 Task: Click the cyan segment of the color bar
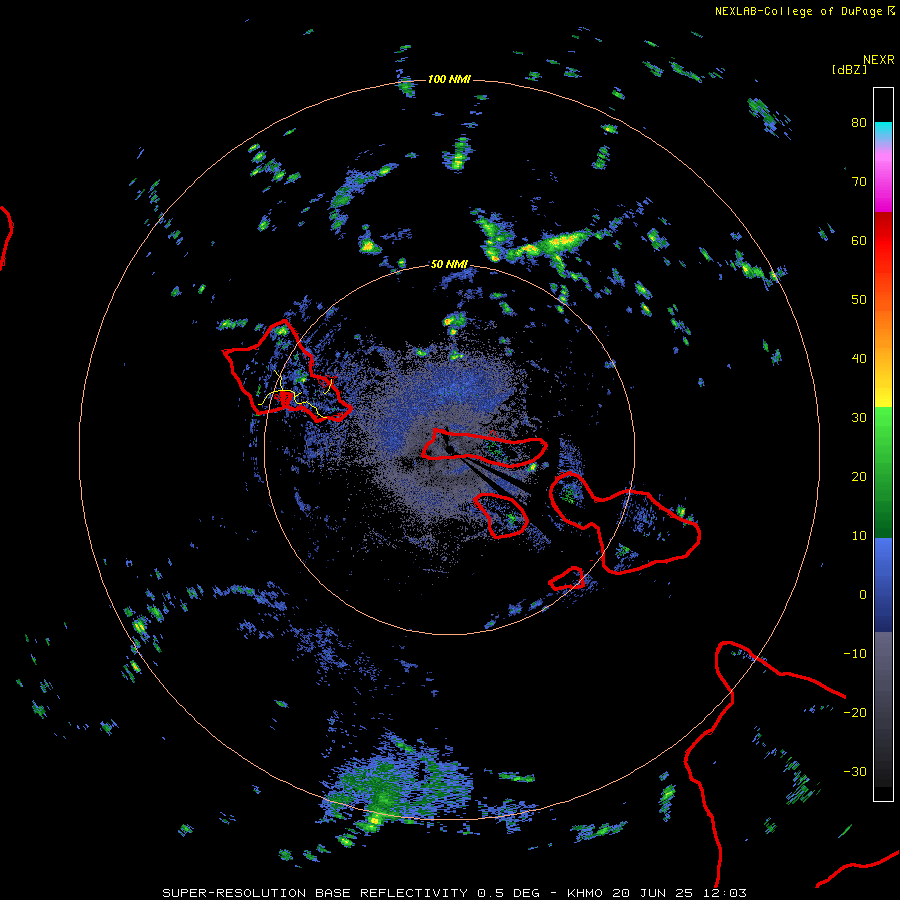coord(883,131)
